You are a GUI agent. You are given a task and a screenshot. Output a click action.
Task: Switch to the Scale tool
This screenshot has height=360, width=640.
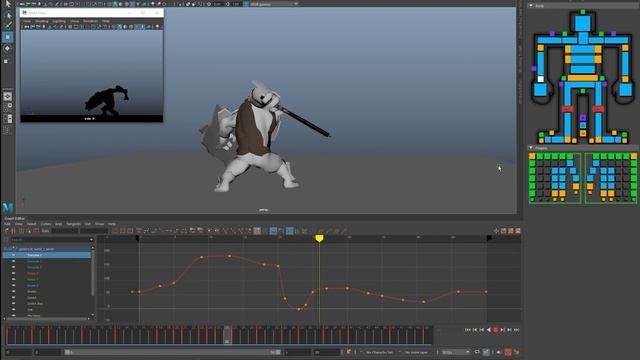(6, 61)
